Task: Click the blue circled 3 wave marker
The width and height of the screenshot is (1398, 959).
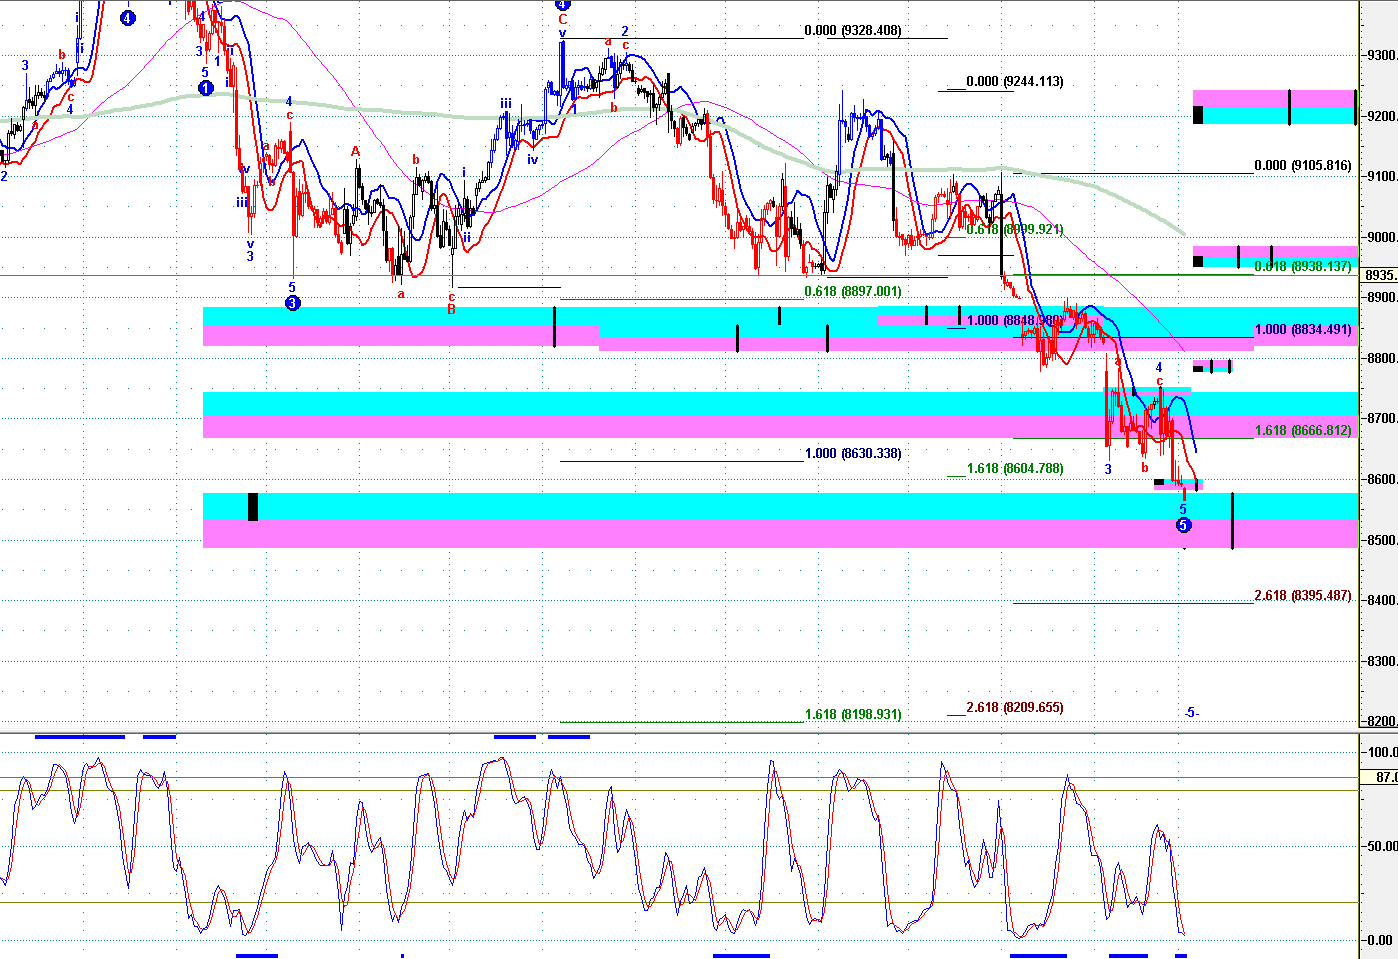Action: pos(292,302)
